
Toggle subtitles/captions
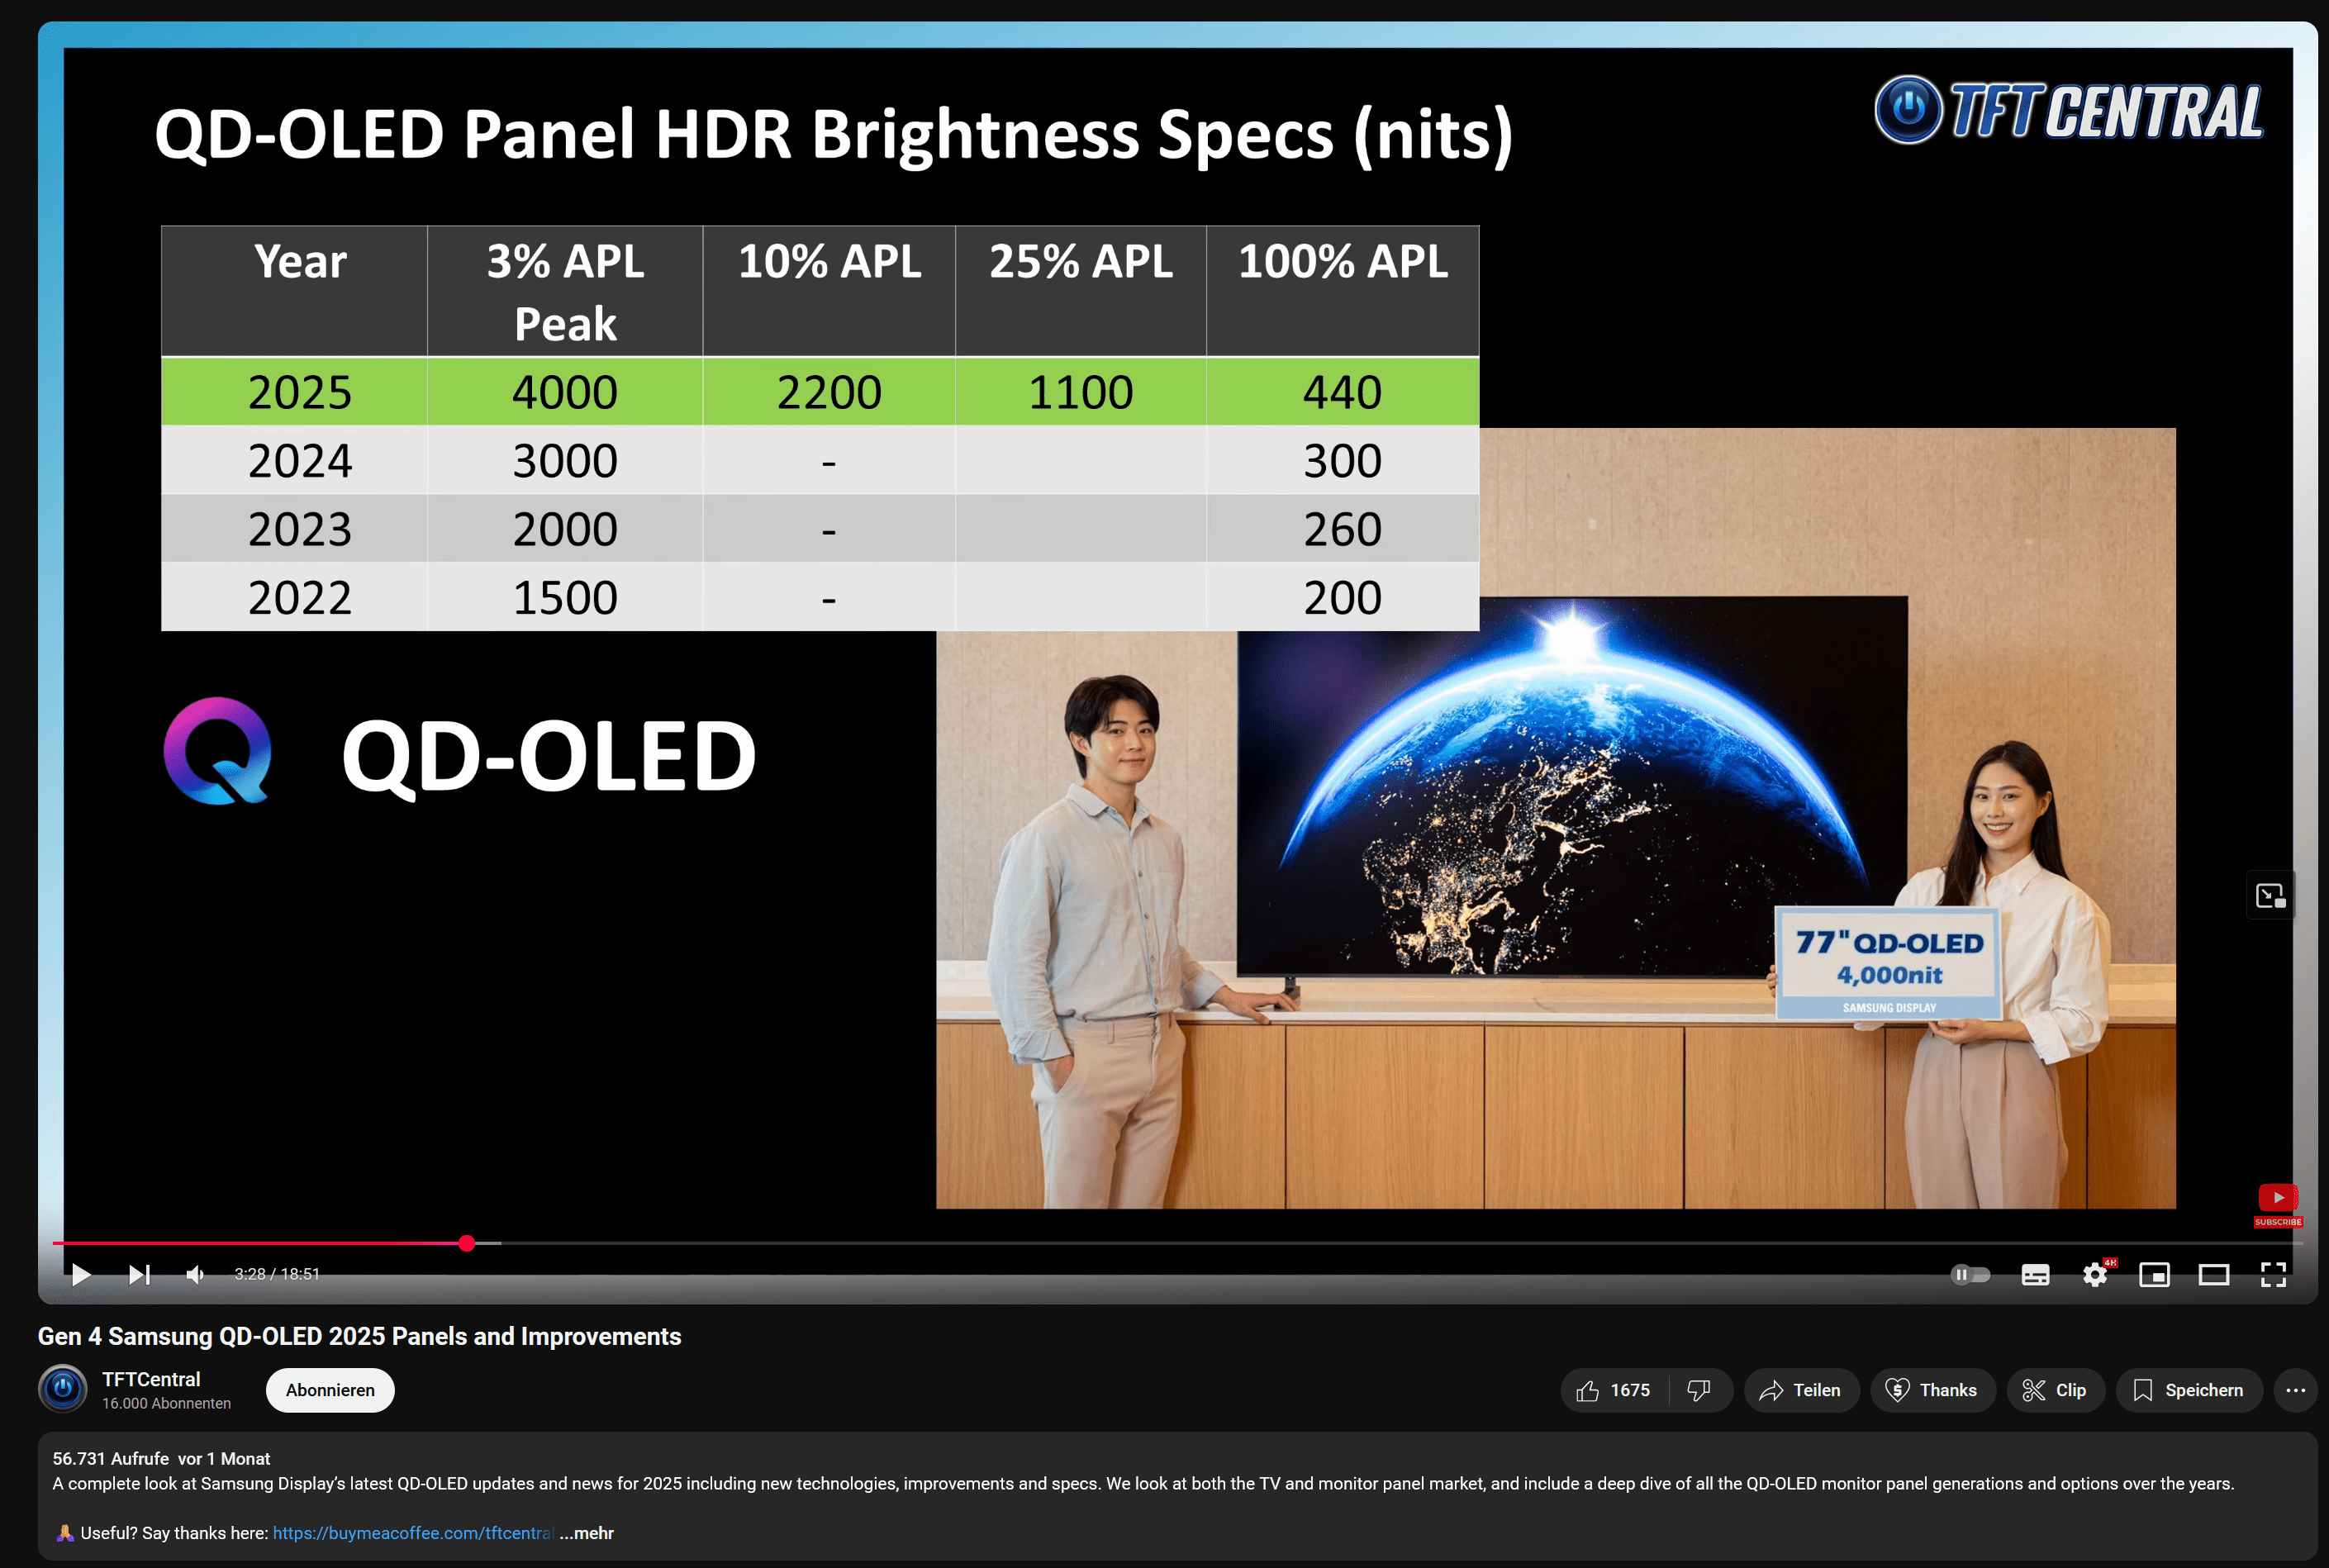pos(2035,1274)
